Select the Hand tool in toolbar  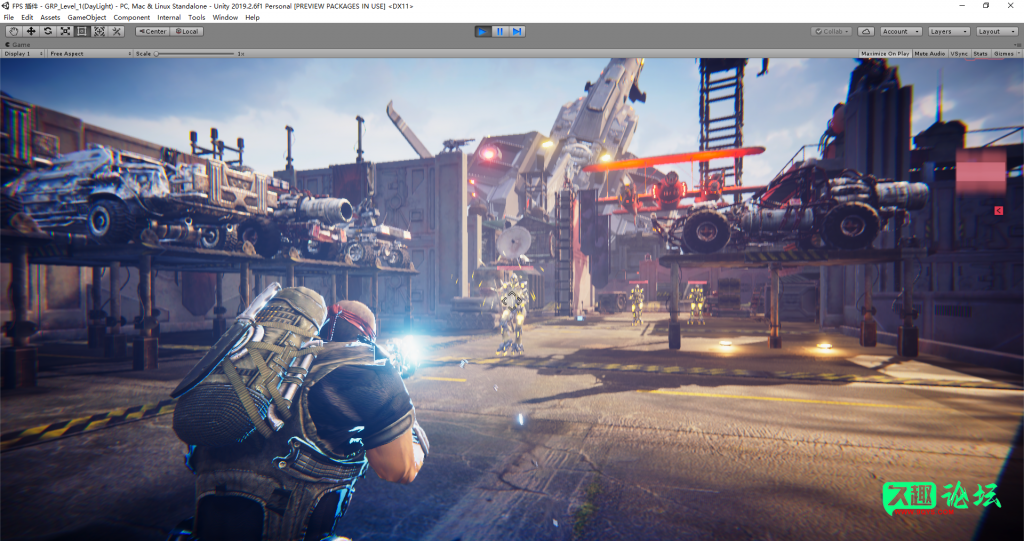pos(14,31)
